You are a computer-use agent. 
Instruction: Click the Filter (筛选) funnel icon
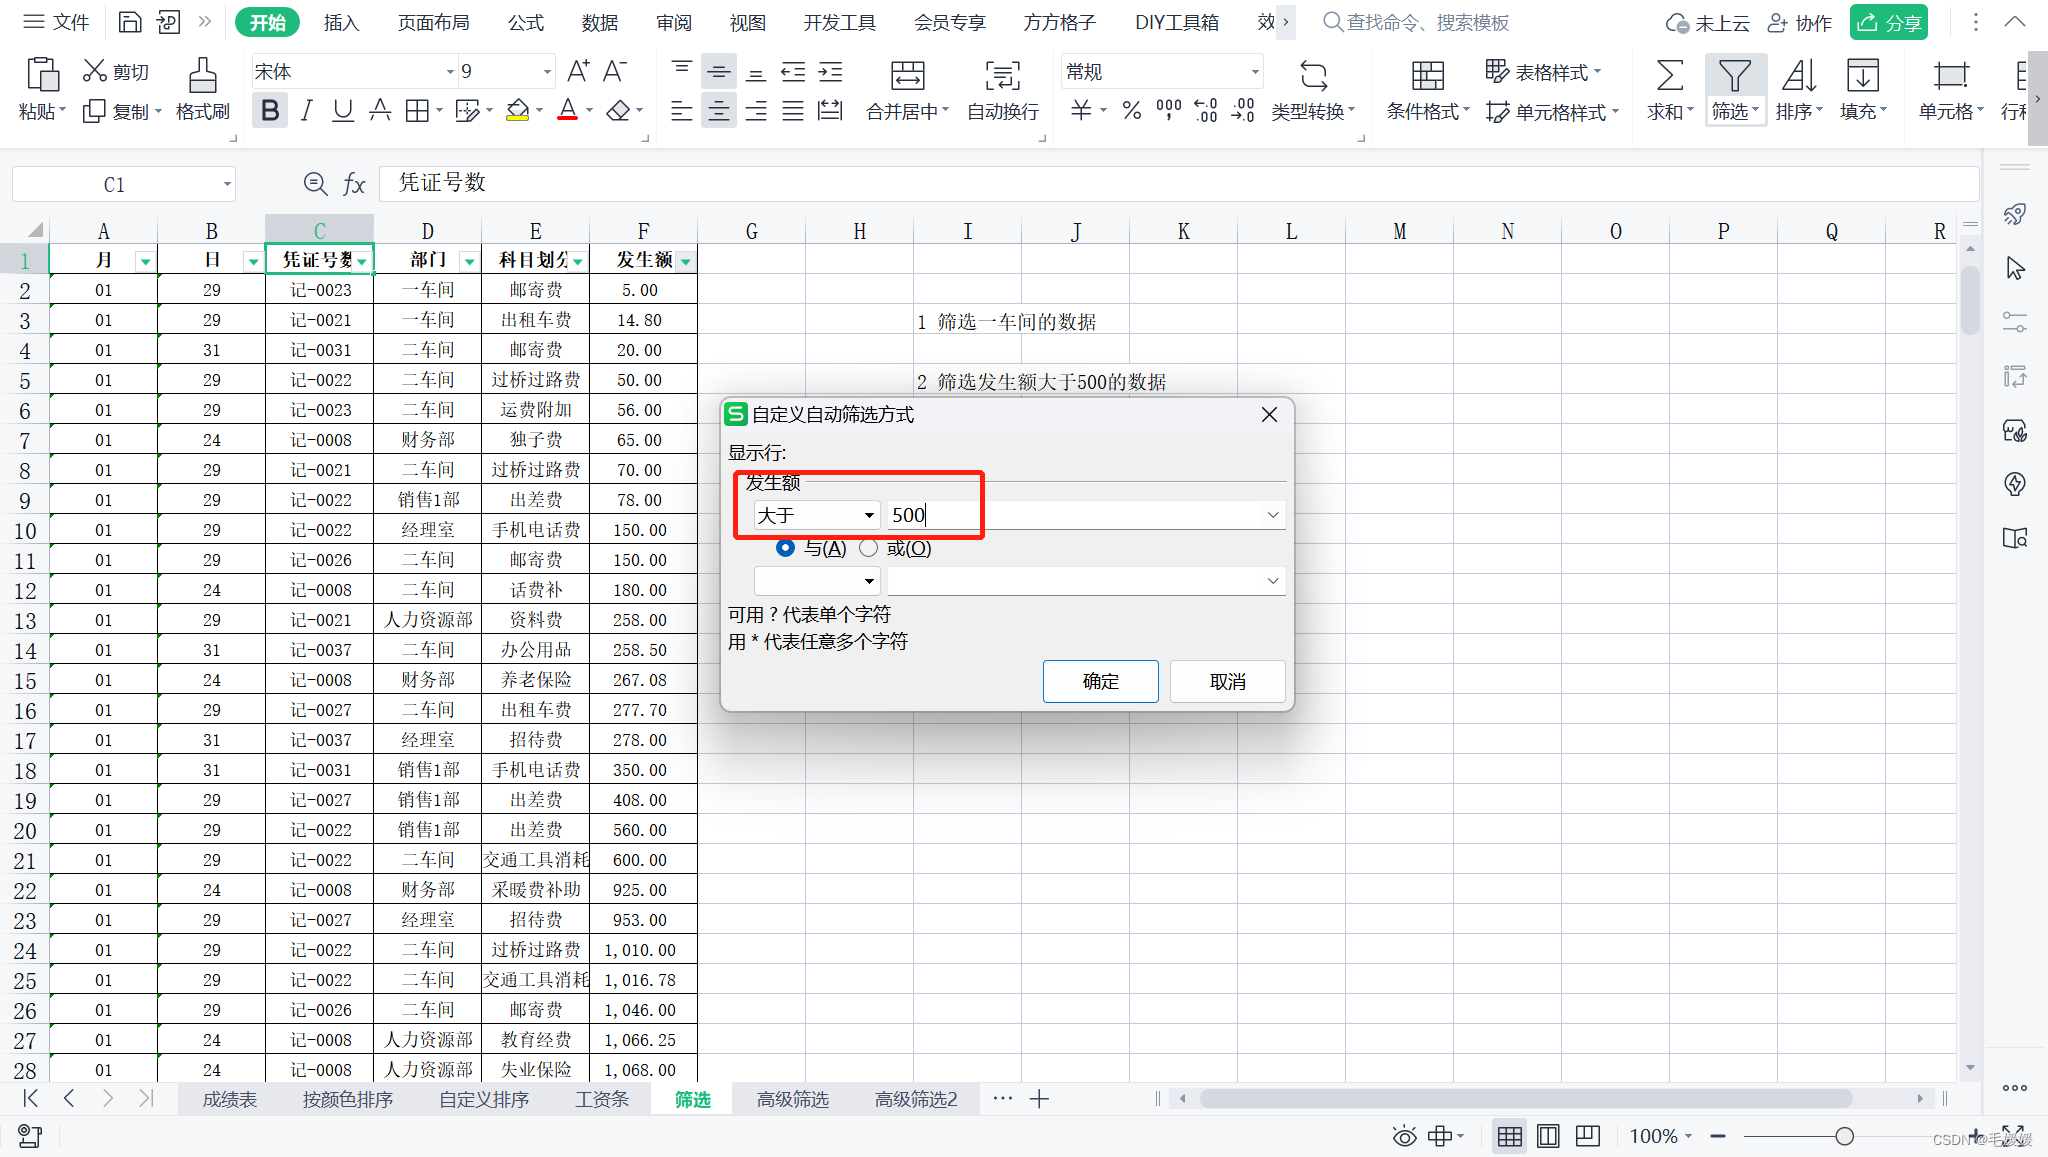coord(1734,76)
